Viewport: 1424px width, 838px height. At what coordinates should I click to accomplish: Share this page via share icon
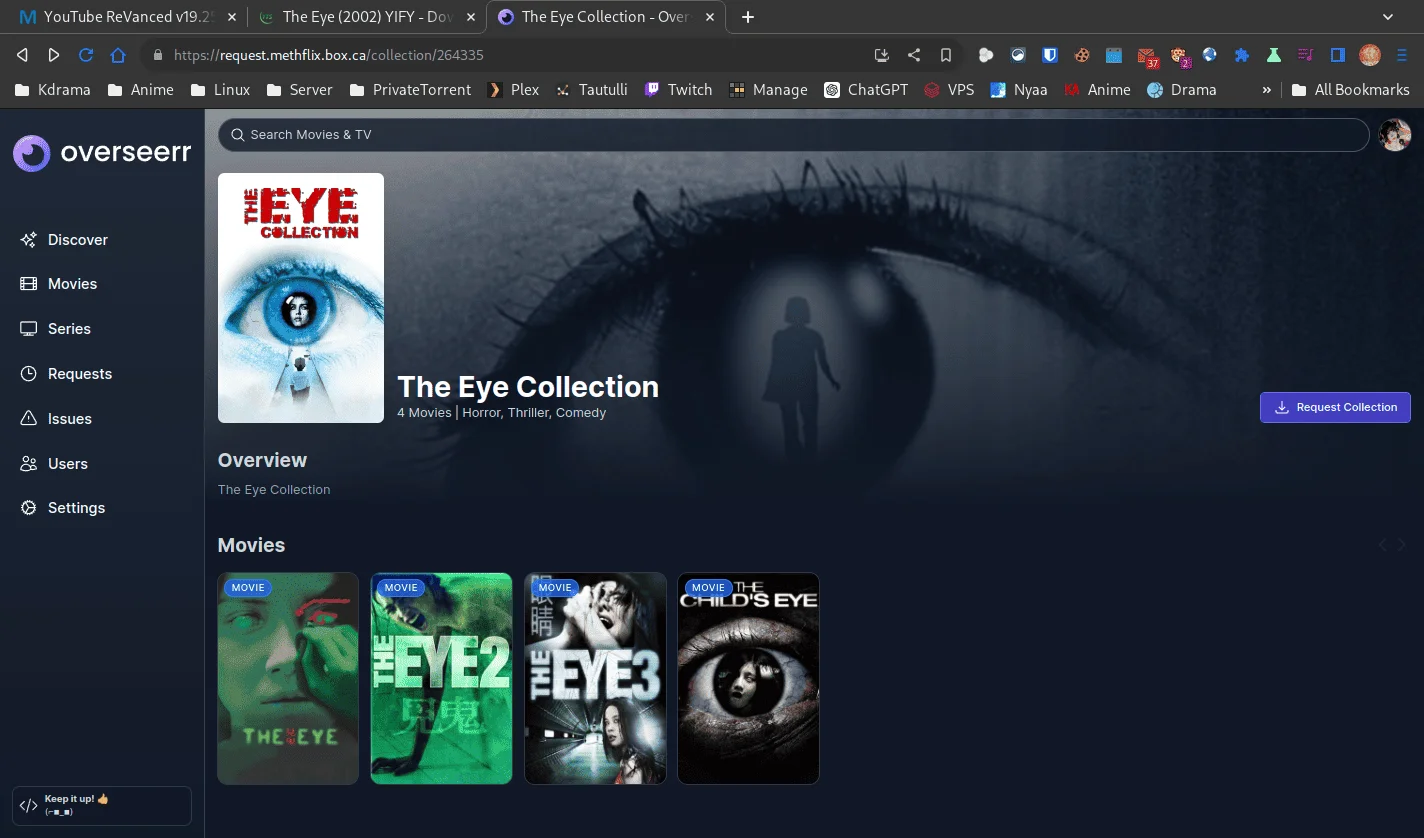pyautogui.click(x=914, y=55)
